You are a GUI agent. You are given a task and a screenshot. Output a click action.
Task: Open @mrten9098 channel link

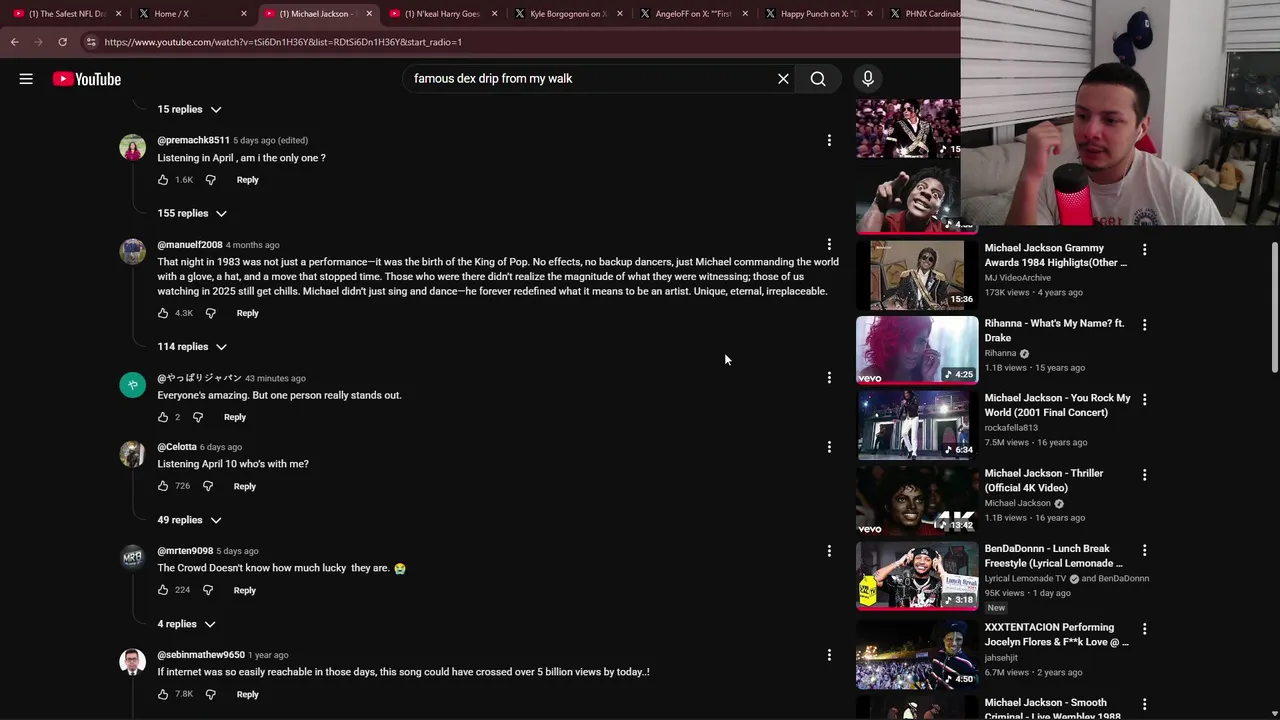click(185, 551)
